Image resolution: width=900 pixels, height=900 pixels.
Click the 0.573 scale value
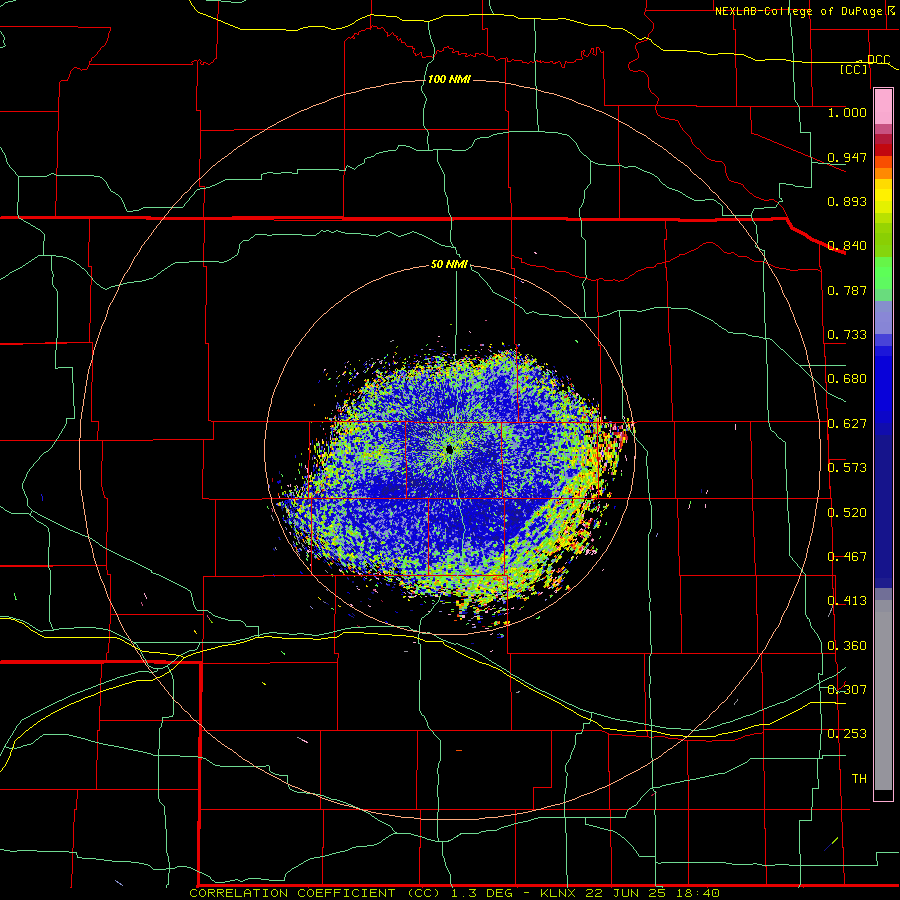pos(847,468)
